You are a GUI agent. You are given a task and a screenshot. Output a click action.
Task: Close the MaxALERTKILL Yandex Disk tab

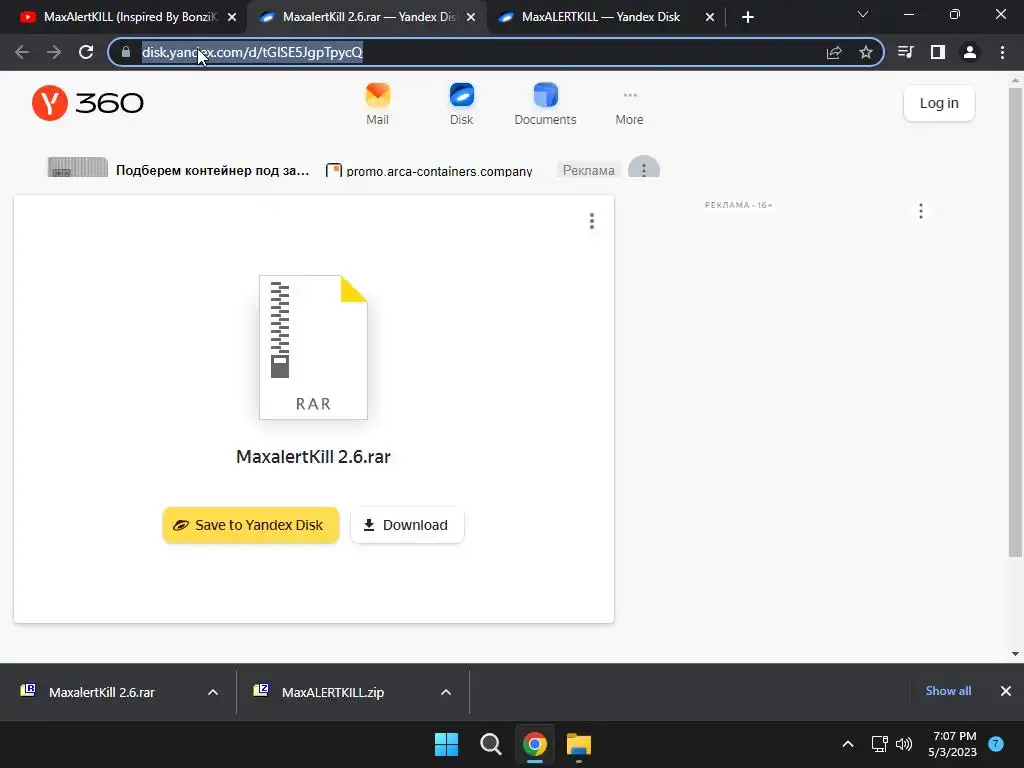[x=710, y=18]
